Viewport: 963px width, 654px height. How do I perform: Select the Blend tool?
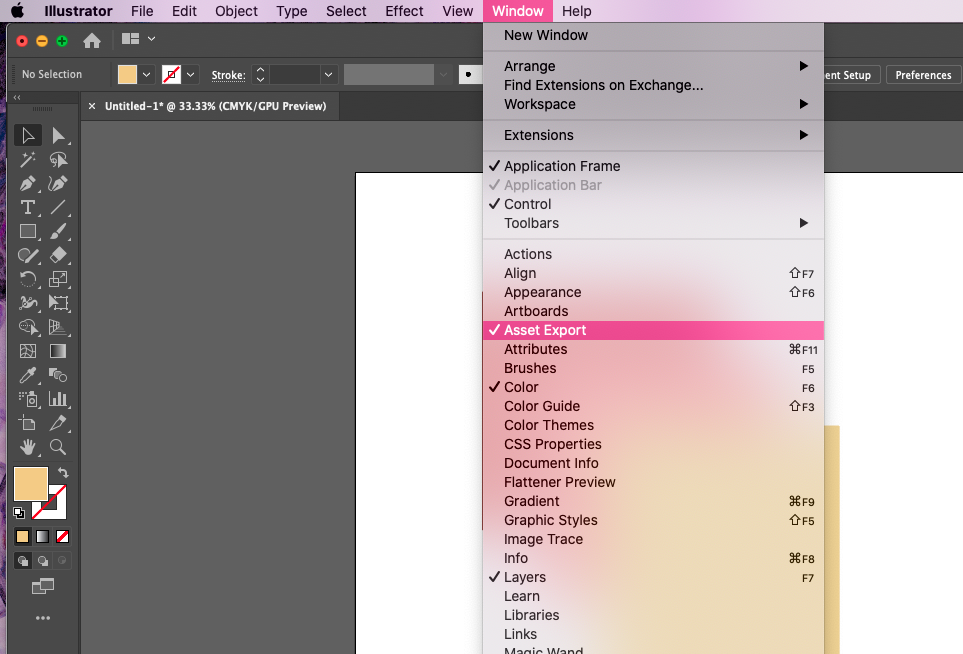pos(58,375)
